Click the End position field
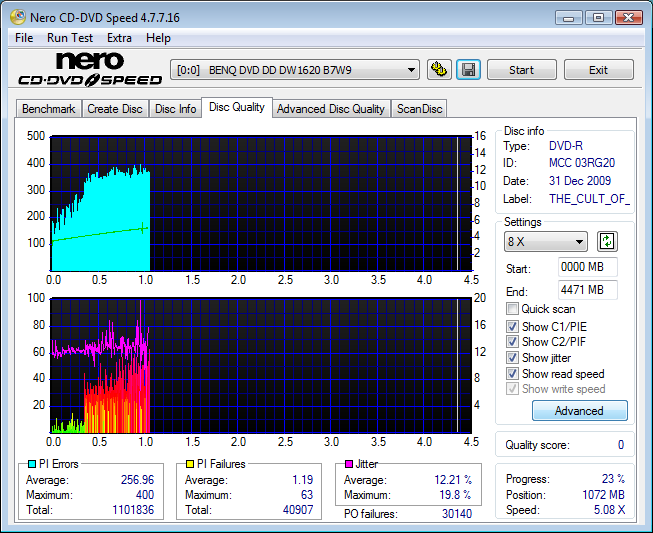The image size is (653, 533). [587, 290]
